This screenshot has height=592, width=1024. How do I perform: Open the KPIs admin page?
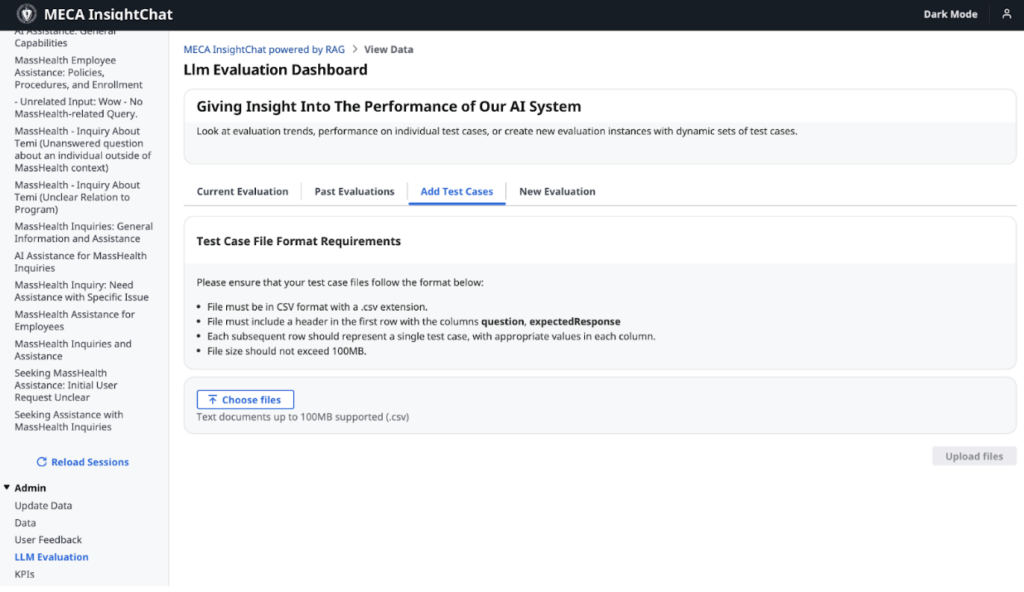tap(24, 574)
